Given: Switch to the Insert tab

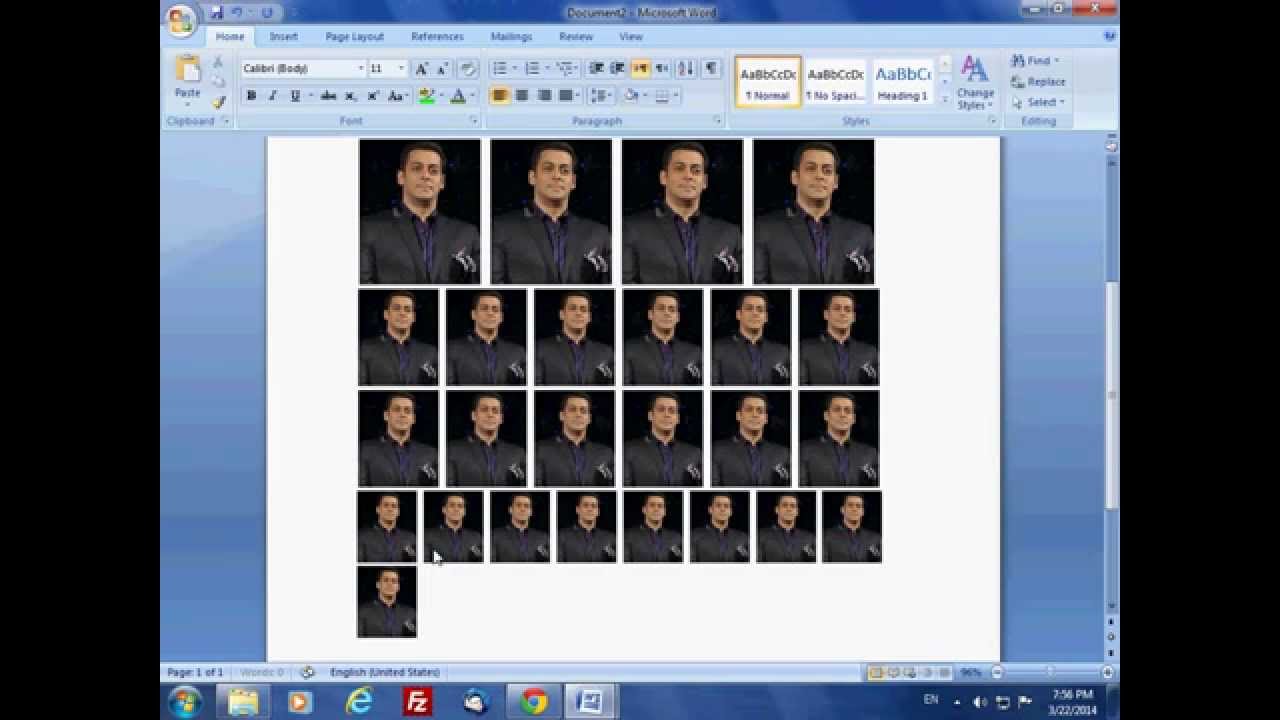Looking at the screenshot, I should 283,36.
